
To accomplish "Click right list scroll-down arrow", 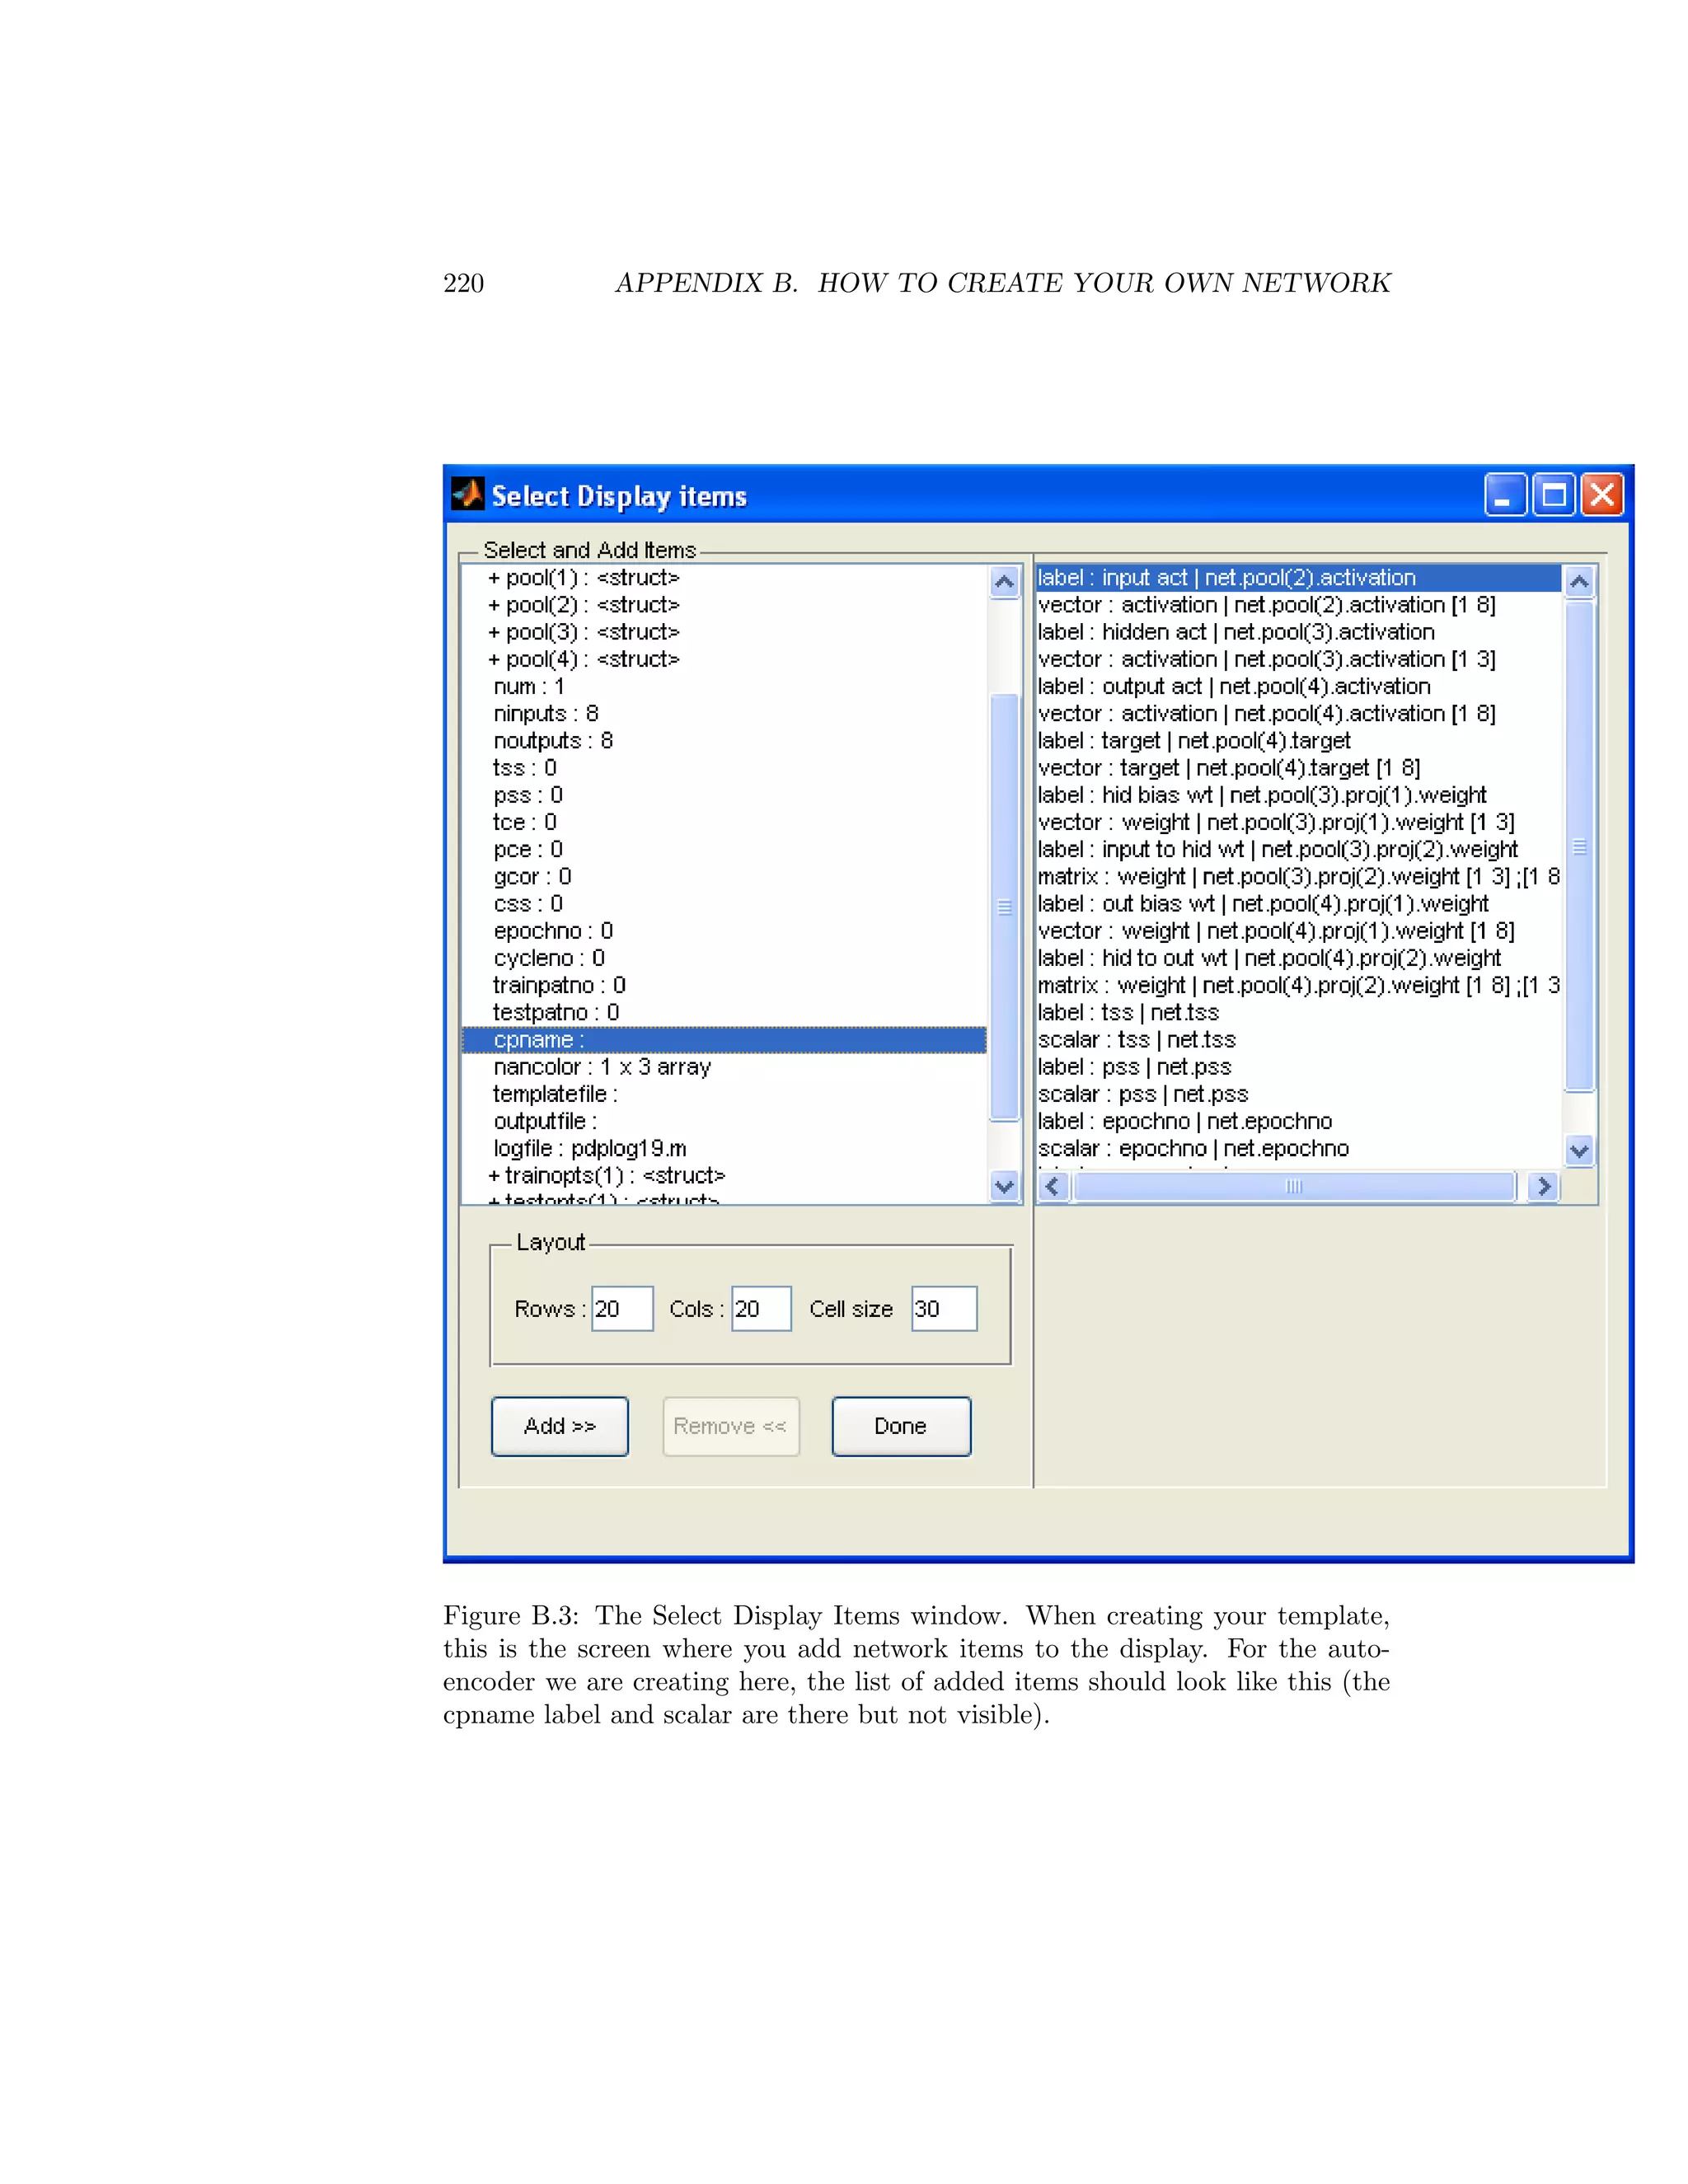I will click(1580, 1151).
